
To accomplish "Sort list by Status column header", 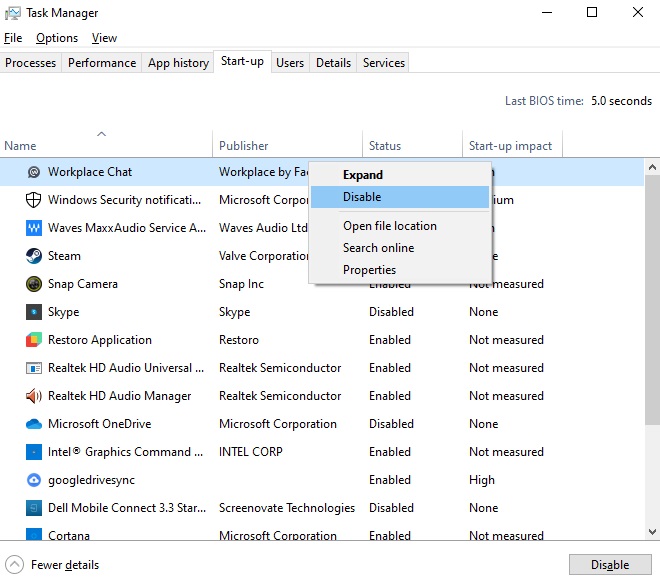I will (x=412, y=144).
